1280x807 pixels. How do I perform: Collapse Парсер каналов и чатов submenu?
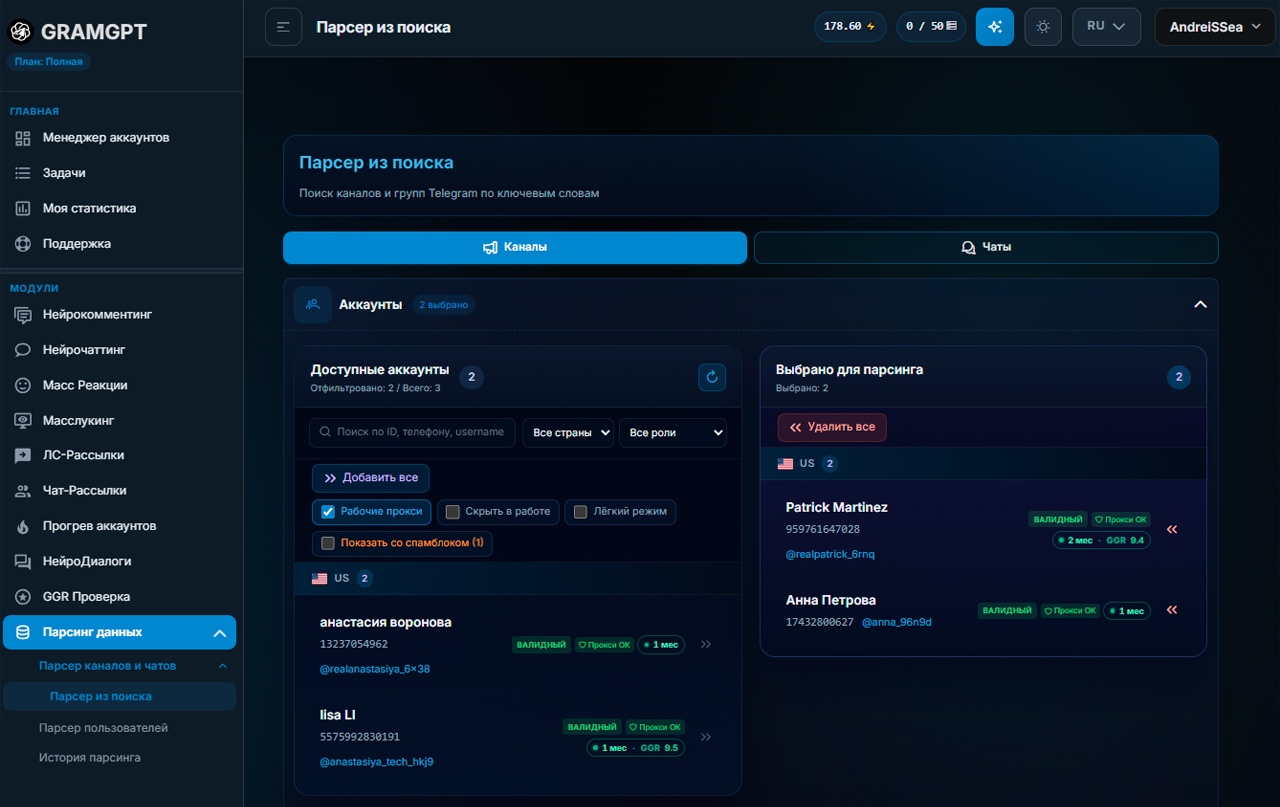click(x=222, y=666)
